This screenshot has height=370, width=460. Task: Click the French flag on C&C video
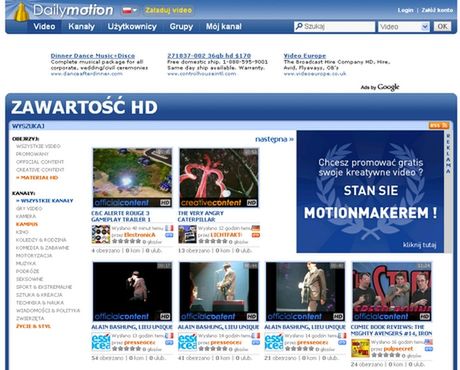pos(169,228)
